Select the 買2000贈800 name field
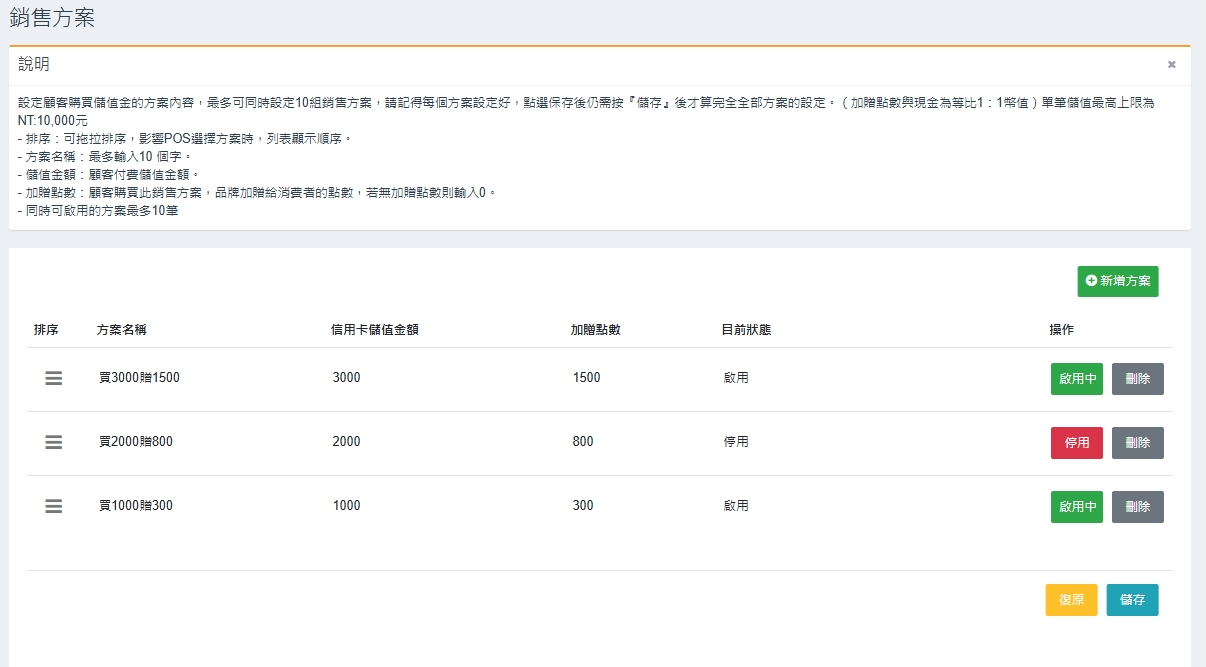This screenshot has width=1206, height=667. click(x=136, y=442)
